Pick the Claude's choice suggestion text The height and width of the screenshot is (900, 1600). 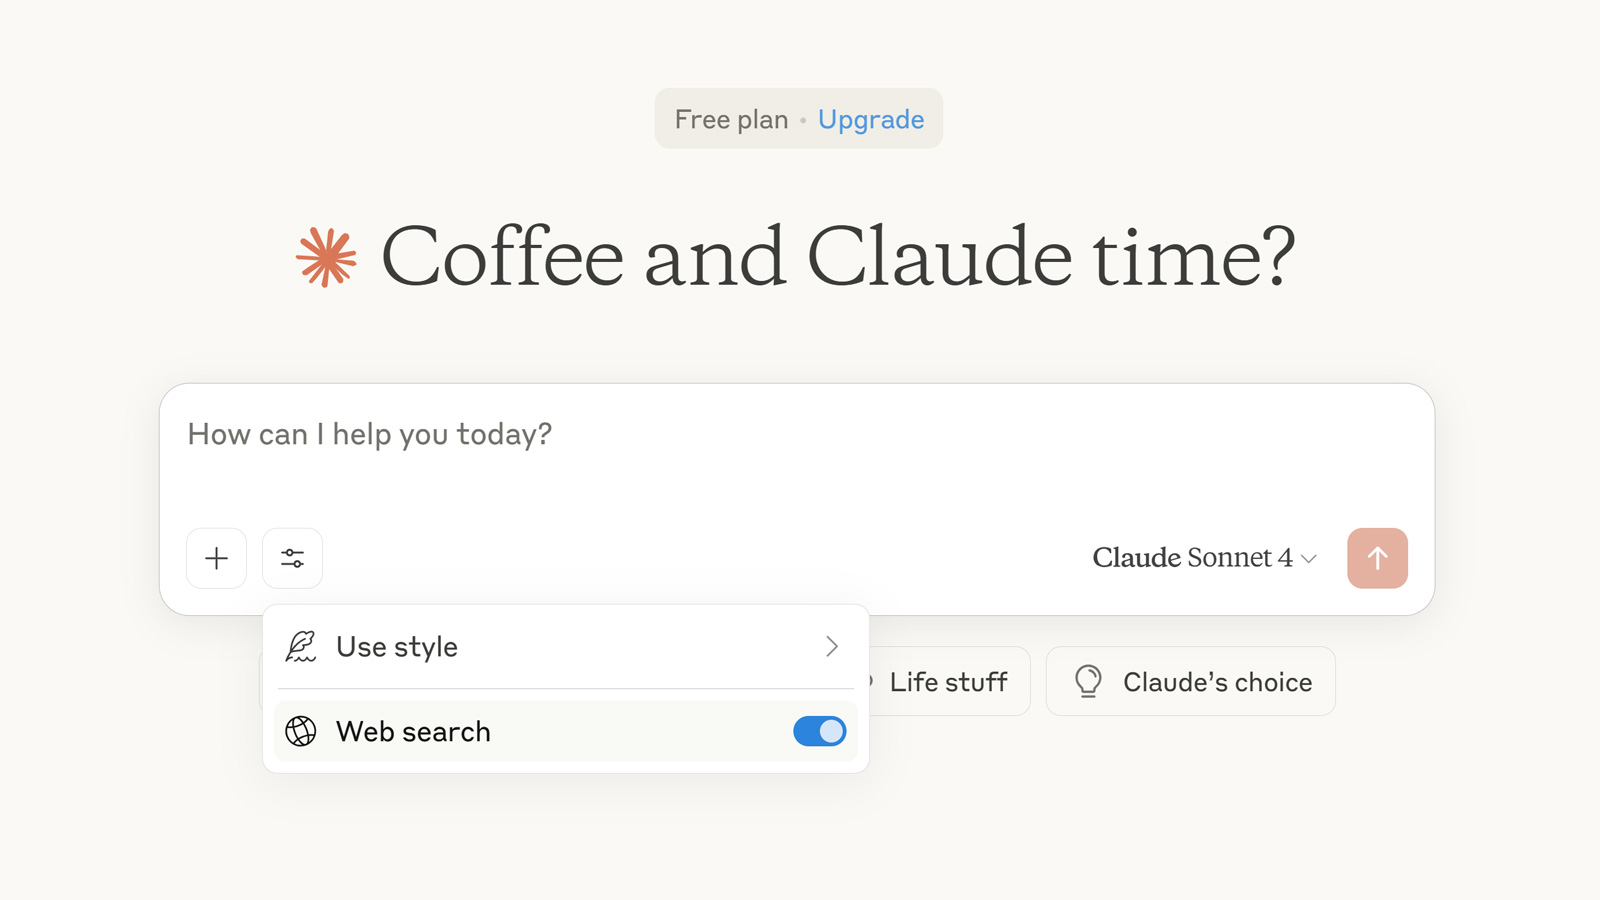click(1217, 682)
